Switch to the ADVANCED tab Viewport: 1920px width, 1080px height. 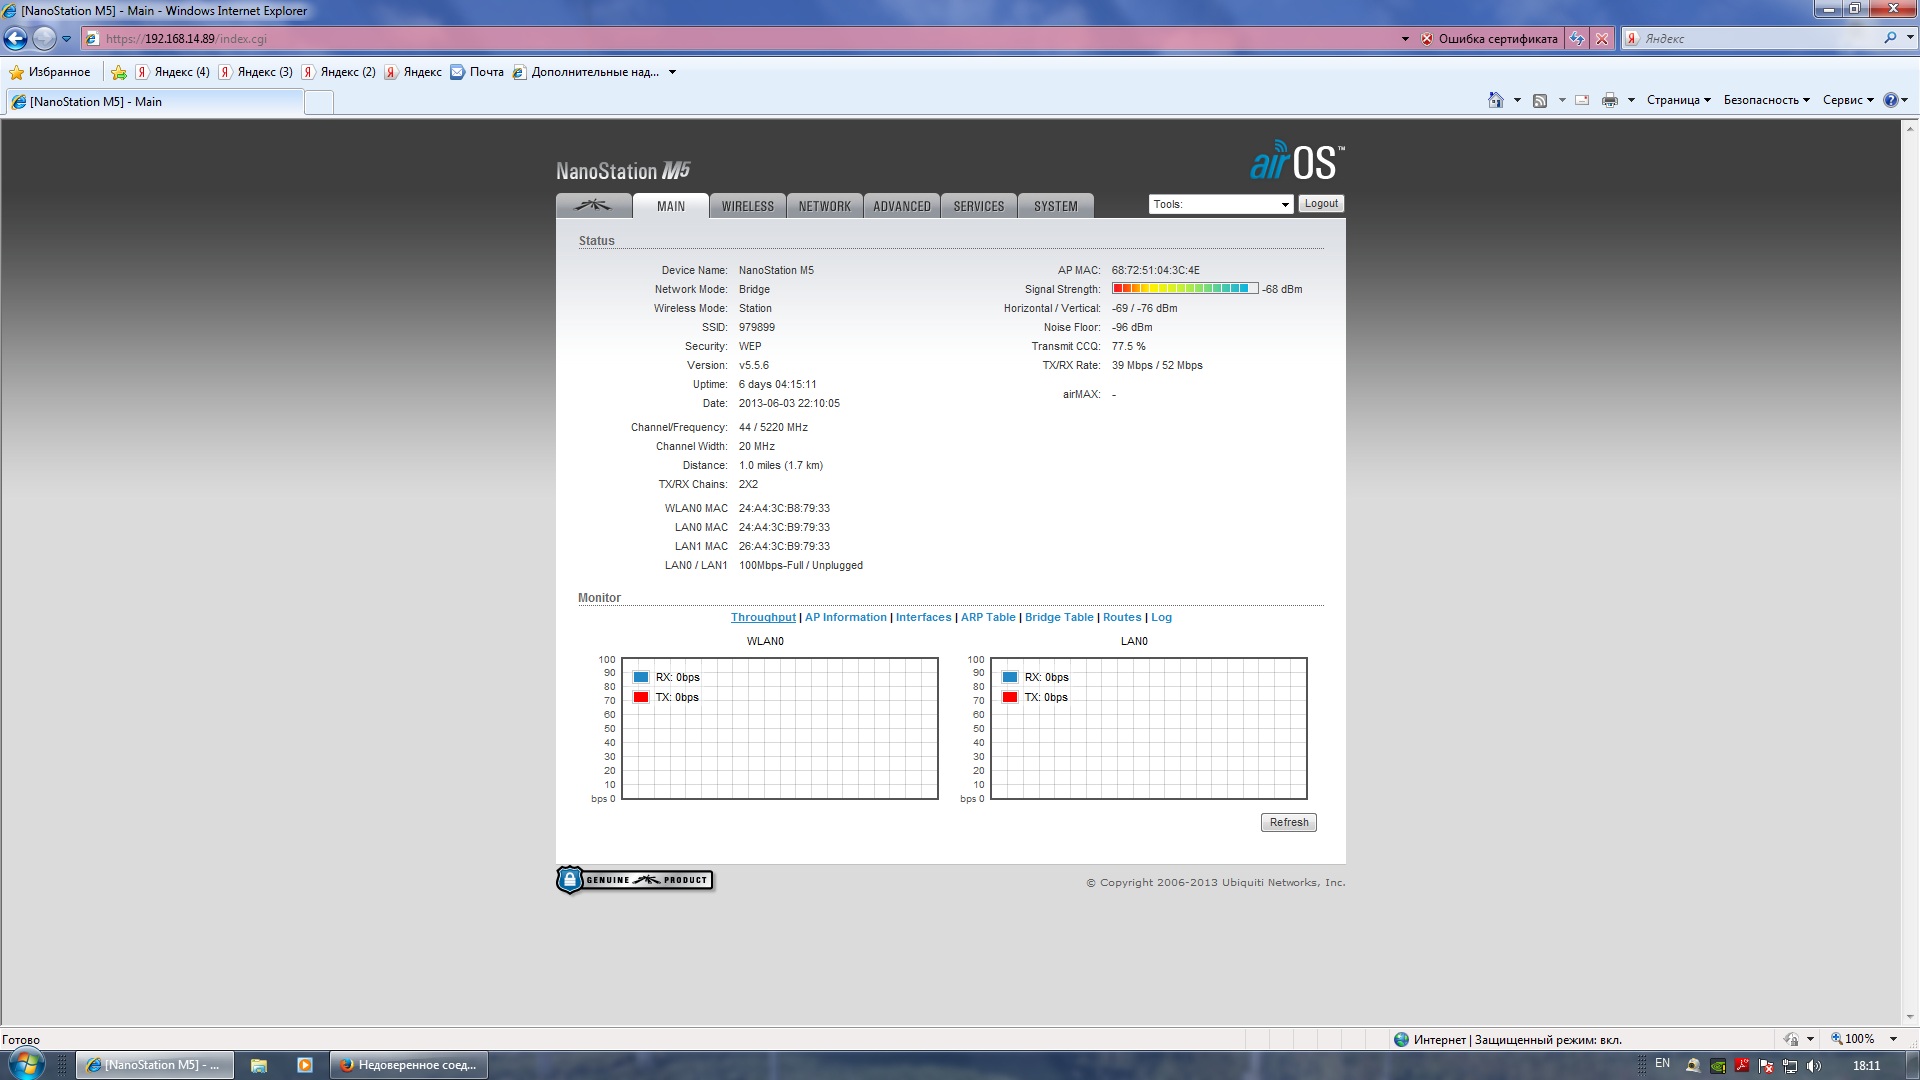(x=902, y=206)
